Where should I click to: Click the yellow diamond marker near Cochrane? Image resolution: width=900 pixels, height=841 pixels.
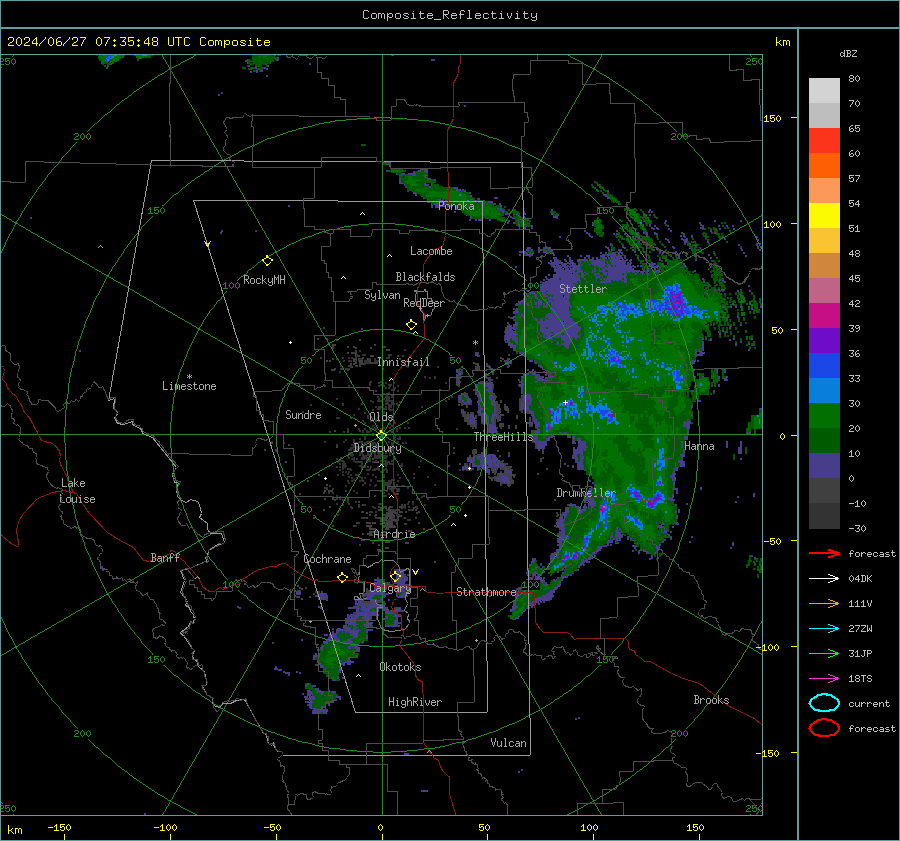pos(343,577)
